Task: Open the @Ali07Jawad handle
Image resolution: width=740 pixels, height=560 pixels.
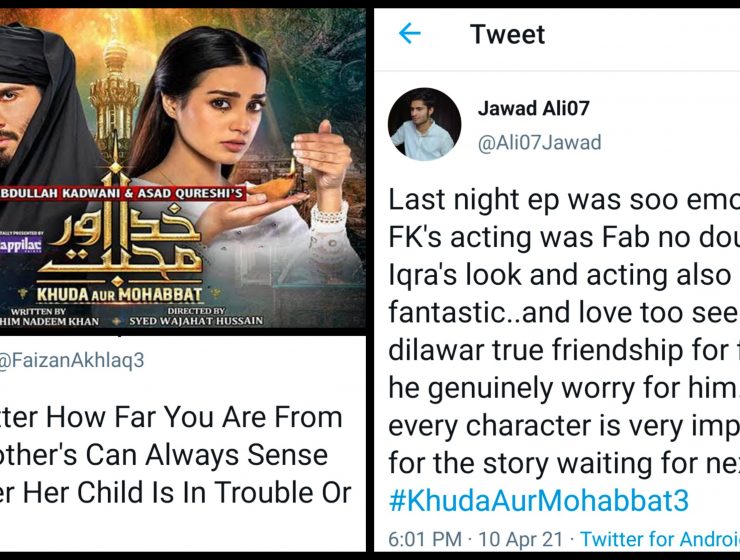Action: [539, 142]
